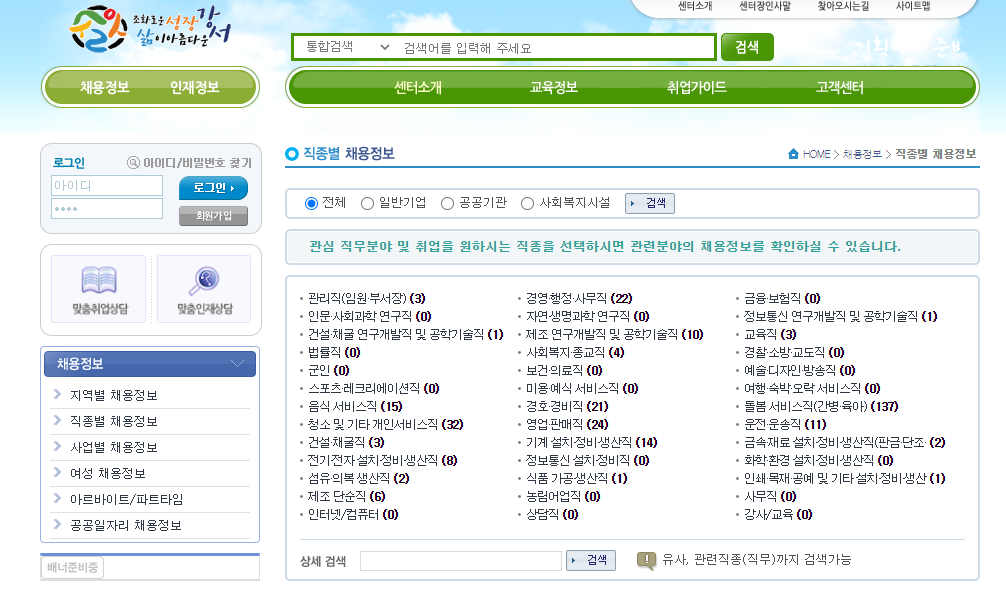This screenshot has height=597, width=1006.
Task: Open 금융·보험직 (0) category
Action: tap(782, 298)
